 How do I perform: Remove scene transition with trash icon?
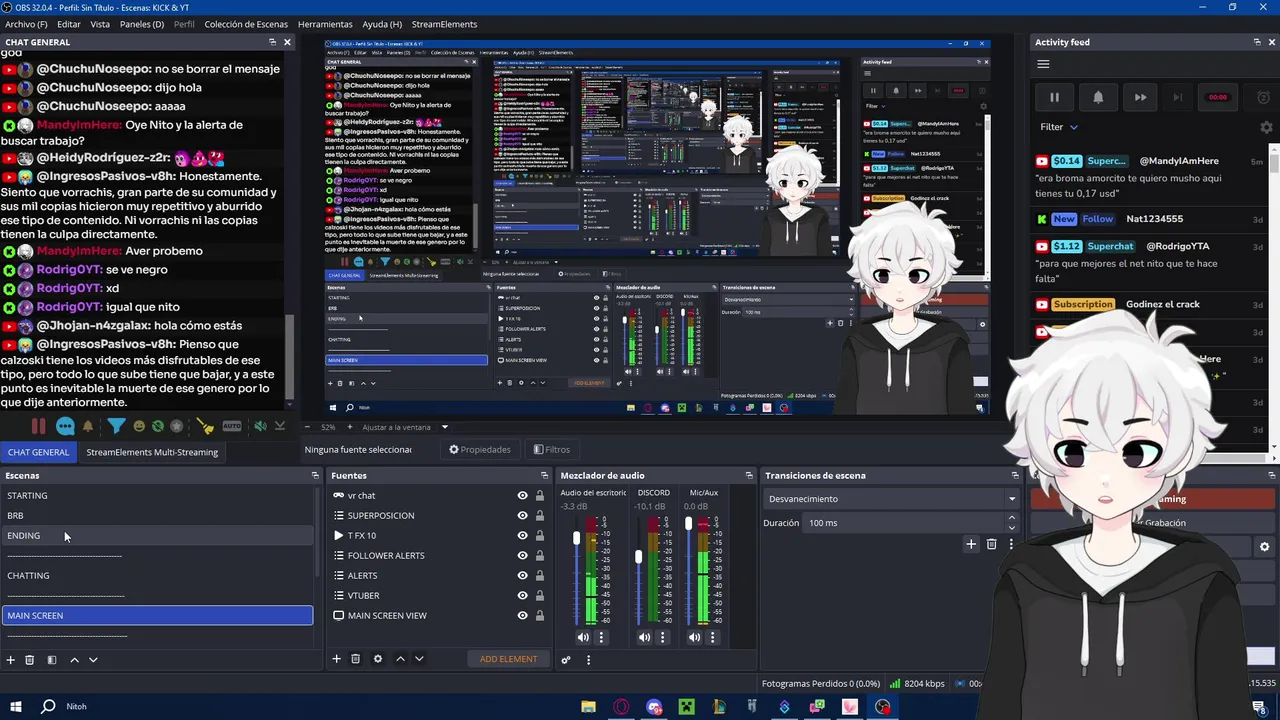click(x=991, y=544)
